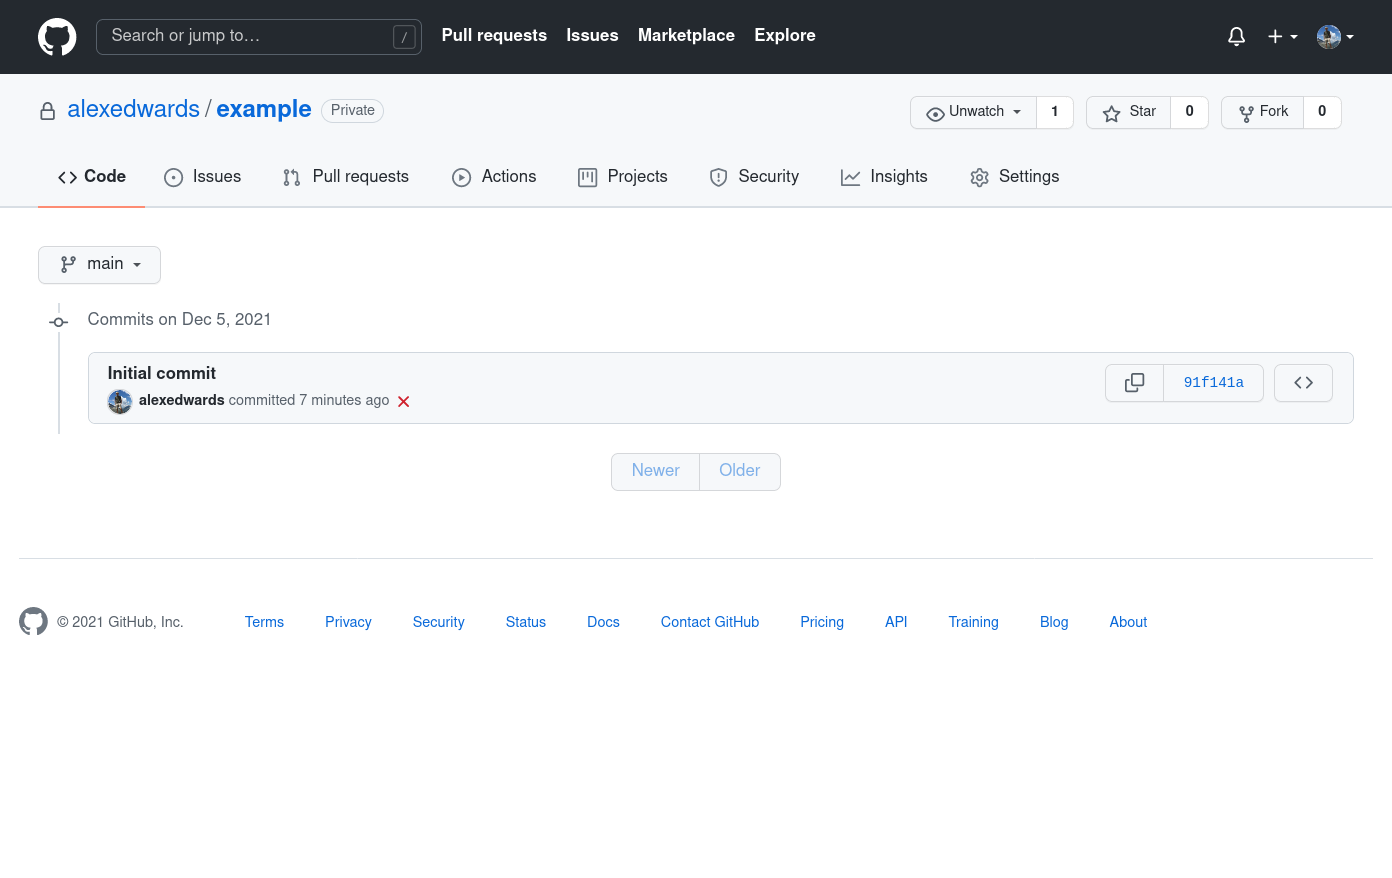
Task: Open the Privacy footer link
Action: pos(348,622)
